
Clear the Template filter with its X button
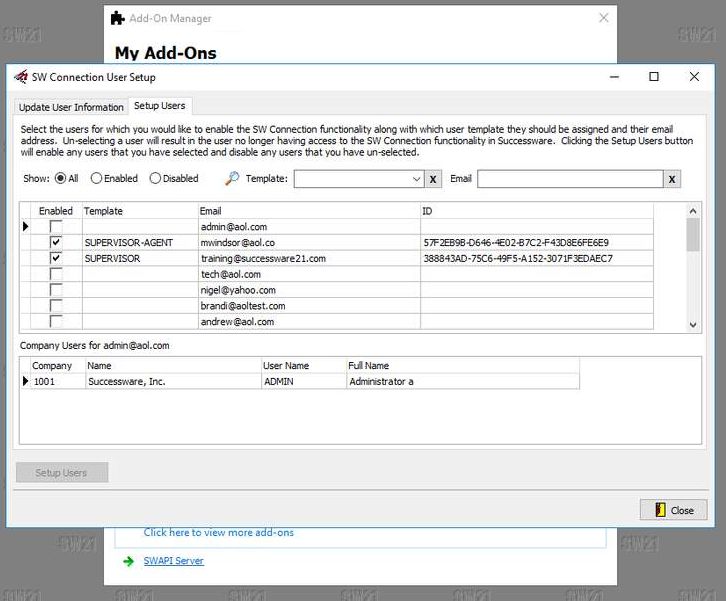coord(433,179)
